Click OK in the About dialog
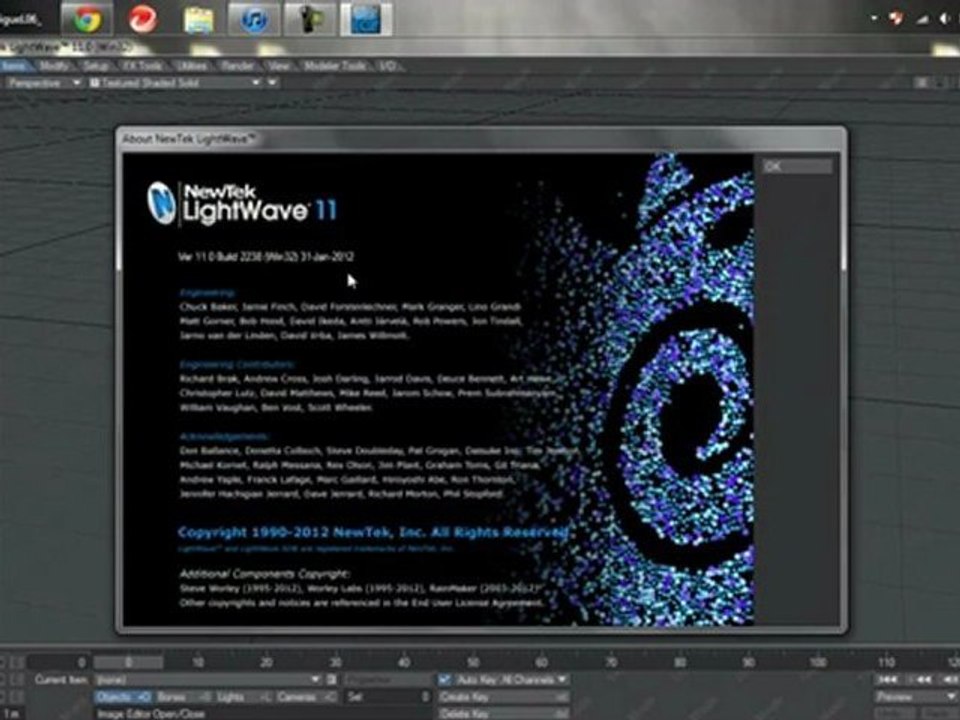 click(x=797, y=167)
